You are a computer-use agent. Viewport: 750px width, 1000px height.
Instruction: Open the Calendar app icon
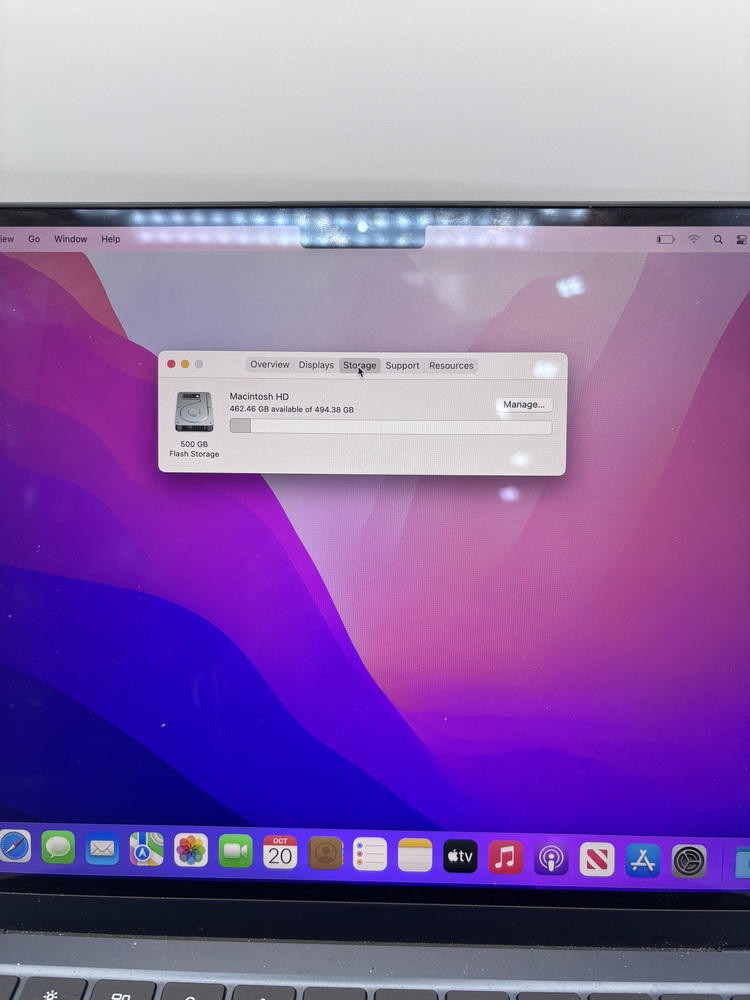pos(280,853)
